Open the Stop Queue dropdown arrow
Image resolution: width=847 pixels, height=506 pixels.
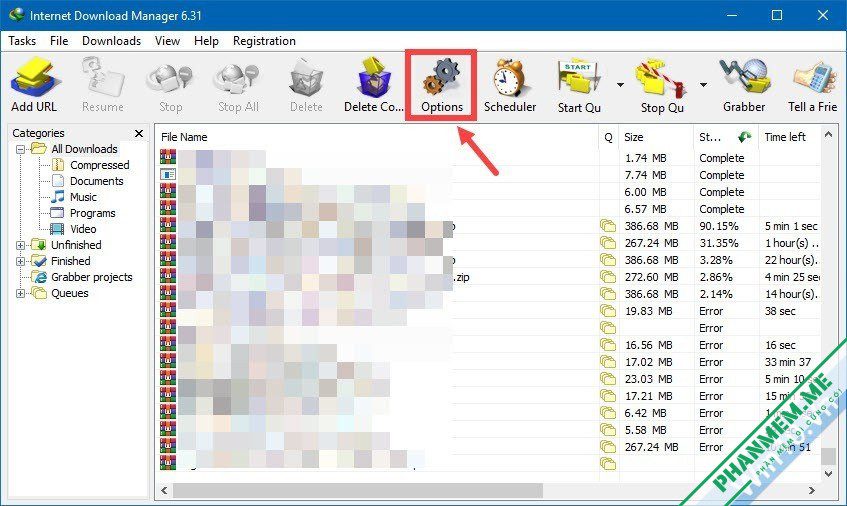pyautogui.click(x=703, y=85)
